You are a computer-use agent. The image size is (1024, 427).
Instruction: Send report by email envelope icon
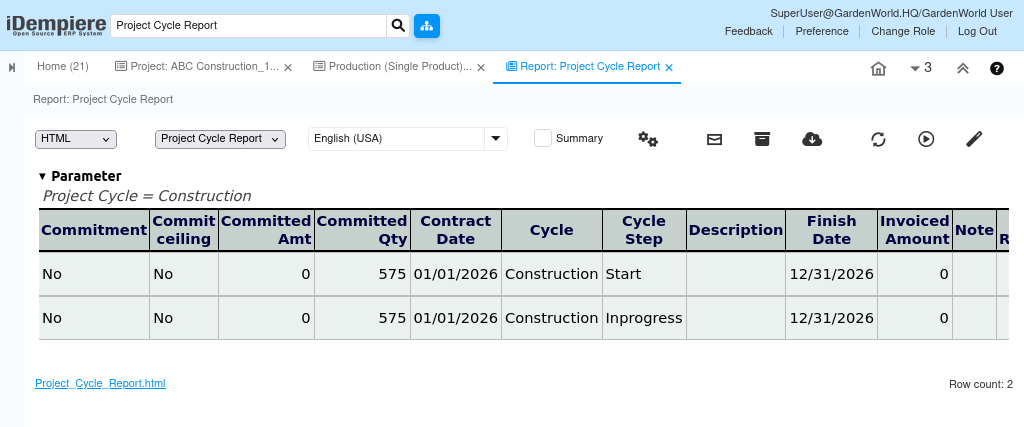714,139
